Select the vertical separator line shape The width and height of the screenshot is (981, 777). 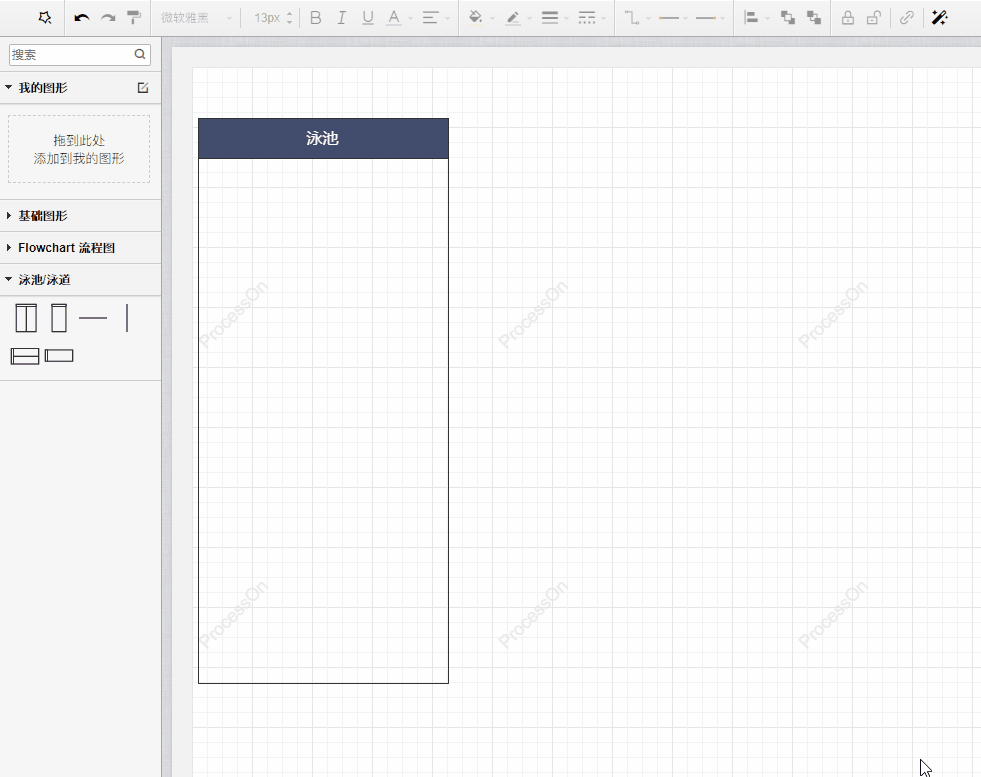(127, 318)
